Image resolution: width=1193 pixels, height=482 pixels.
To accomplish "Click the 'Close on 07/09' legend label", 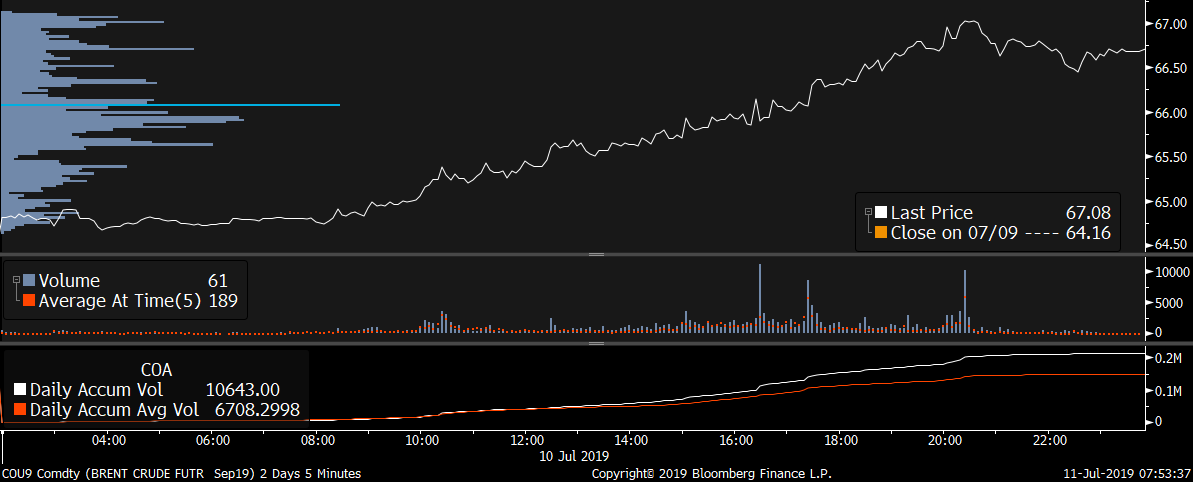I will (x=953, y=233).
